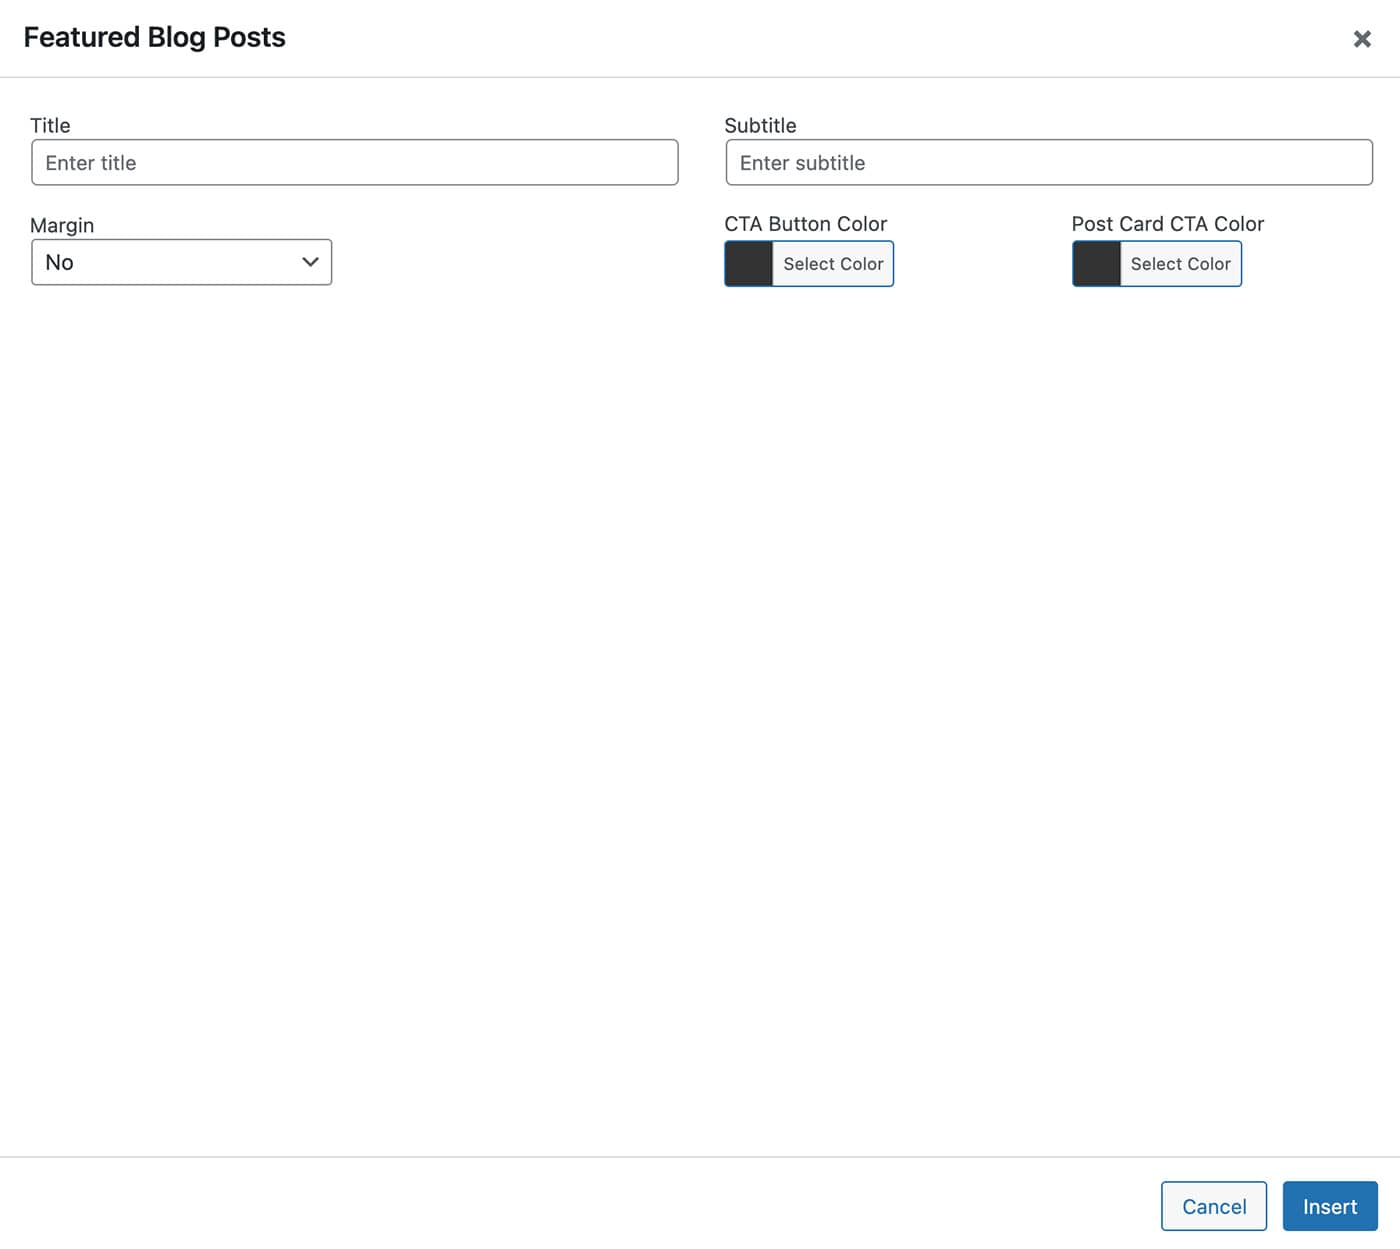Viewport: 1400px width, 1249px height.
Task: Click the Title input field
Action: [x=354, y=163]
